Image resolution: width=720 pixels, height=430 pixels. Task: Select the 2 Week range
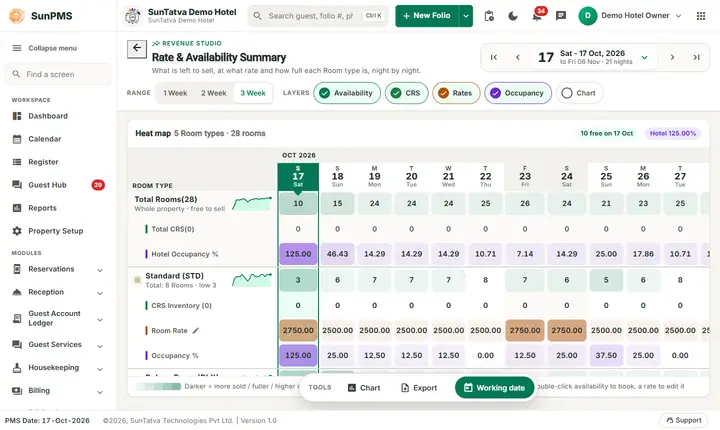click(214, 93)
